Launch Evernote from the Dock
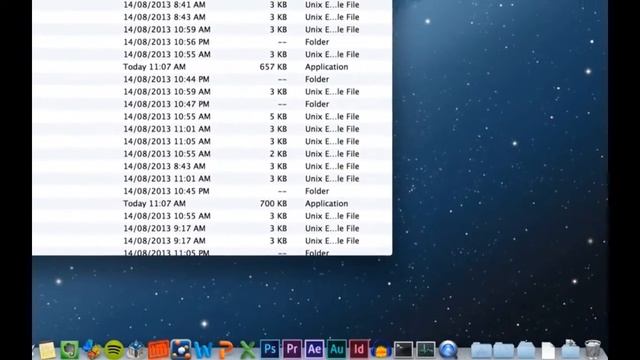640x360 pixels. (x=69, y=350)
